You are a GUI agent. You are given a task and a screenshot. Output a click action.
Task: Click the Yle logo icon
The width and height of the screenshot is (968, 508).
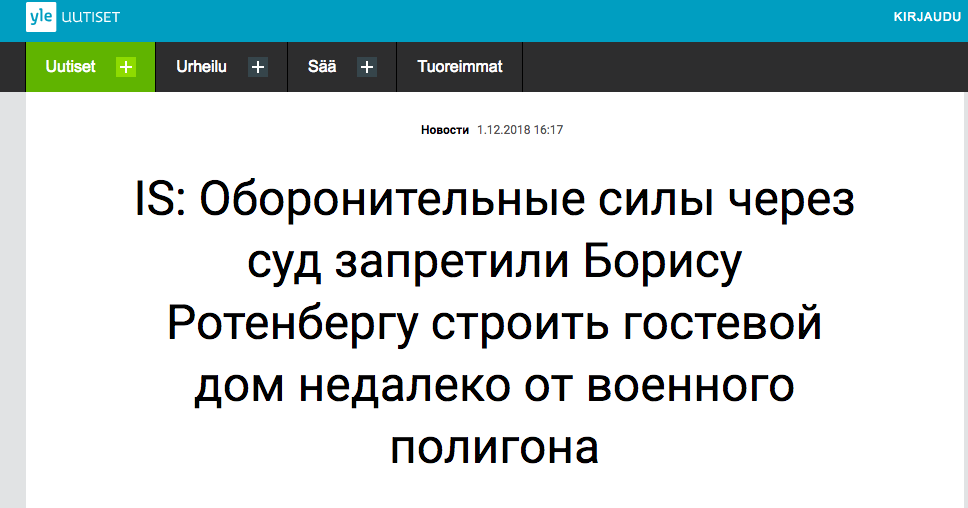point(41,17)
